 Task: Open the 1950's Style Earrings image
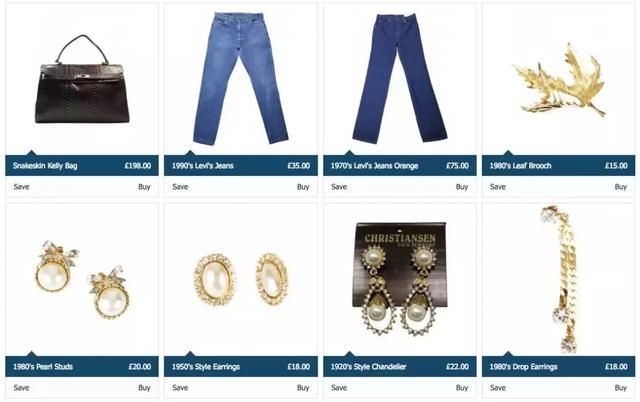click(240, 279)
